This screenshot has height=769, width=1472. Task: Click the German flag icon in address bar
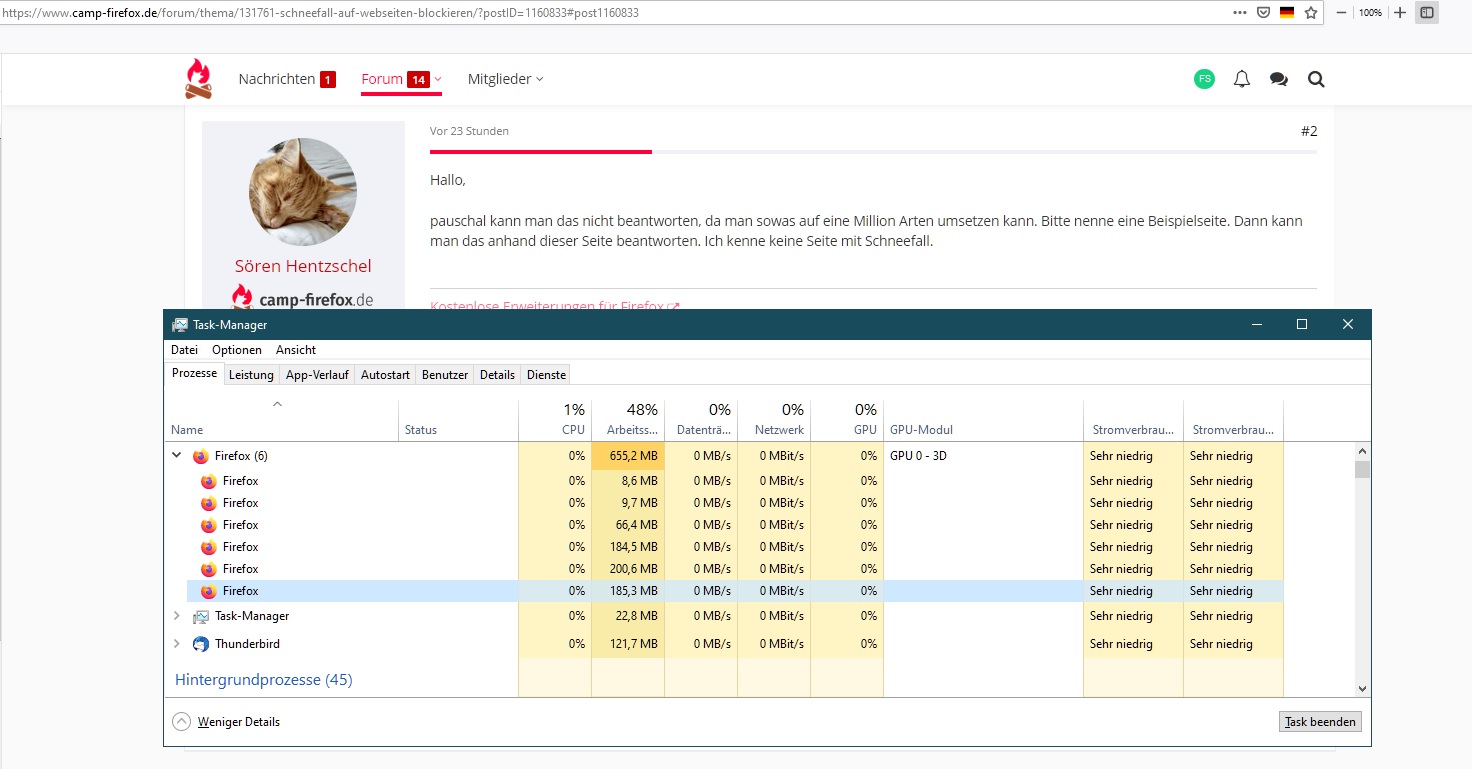(x=1287, y=13)
